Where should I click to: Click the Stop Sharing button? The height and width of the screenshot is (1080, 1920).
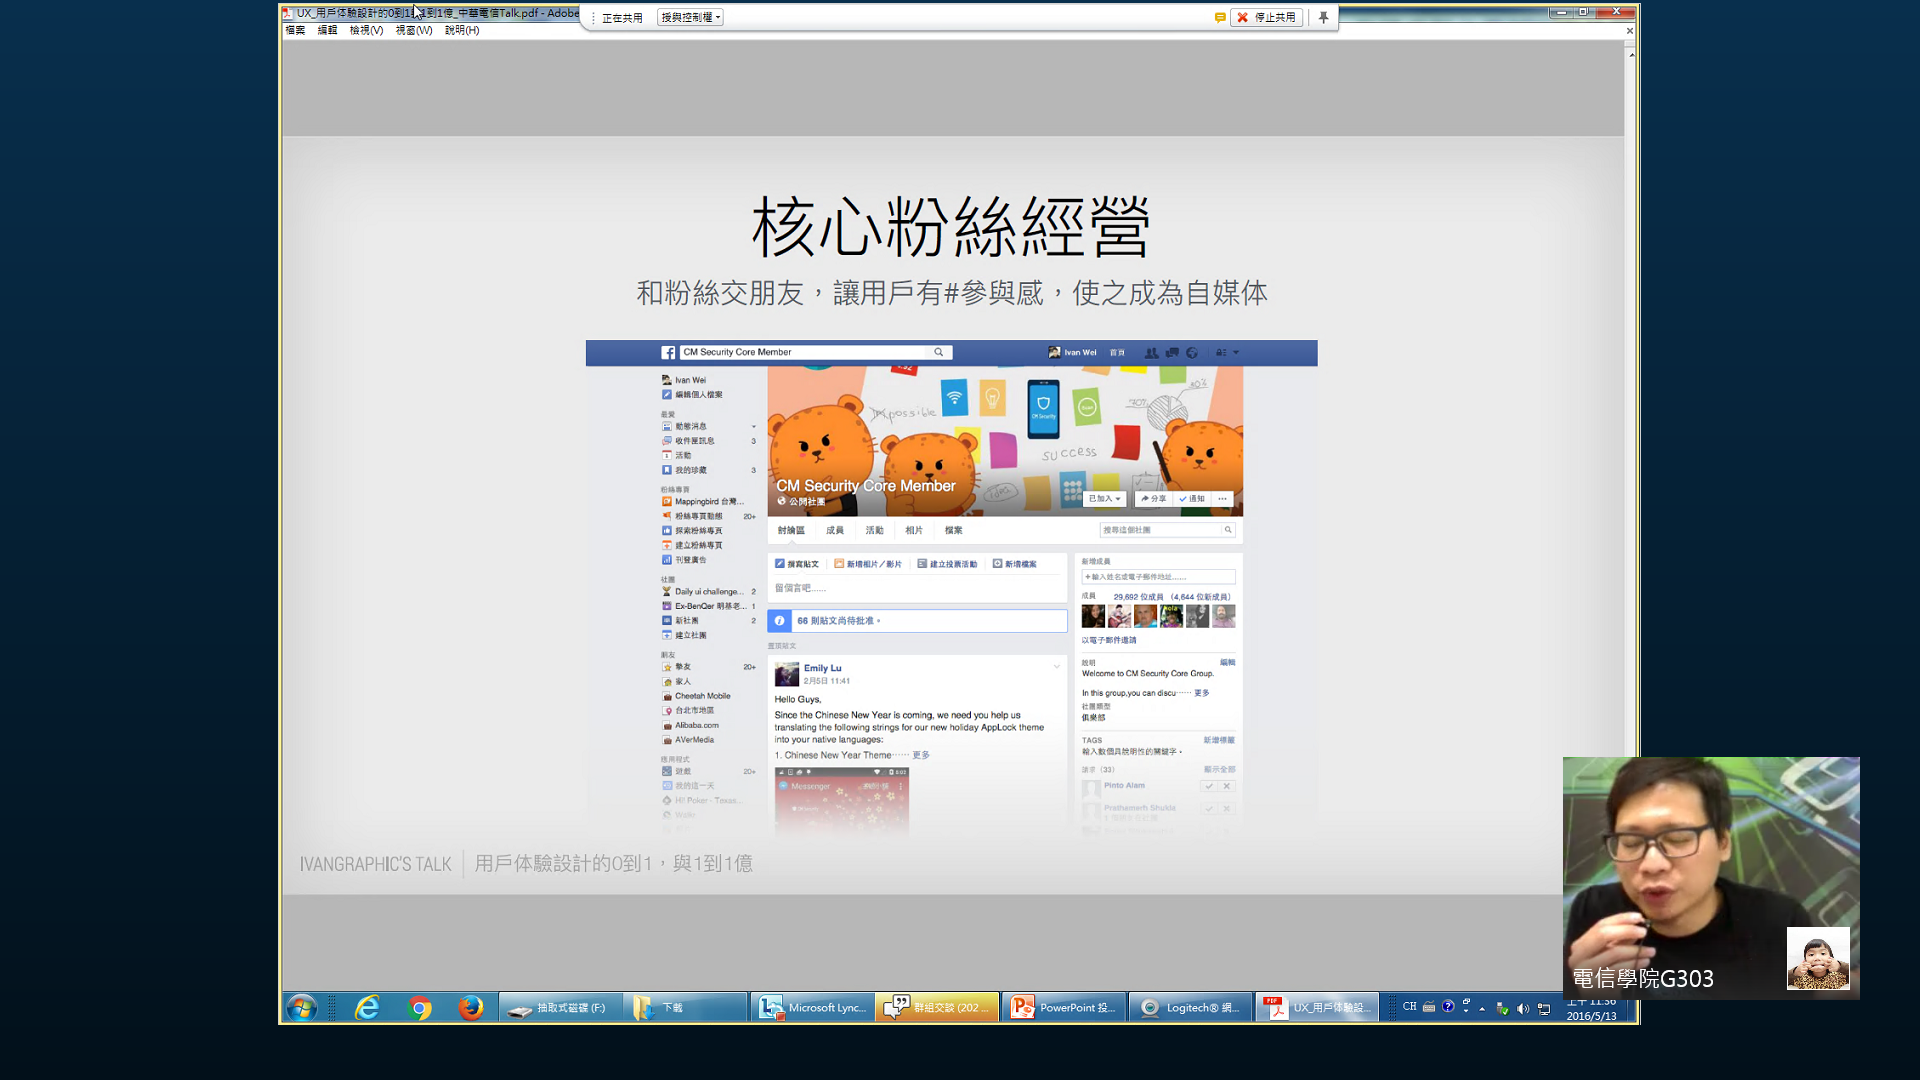pos(1266,17)
